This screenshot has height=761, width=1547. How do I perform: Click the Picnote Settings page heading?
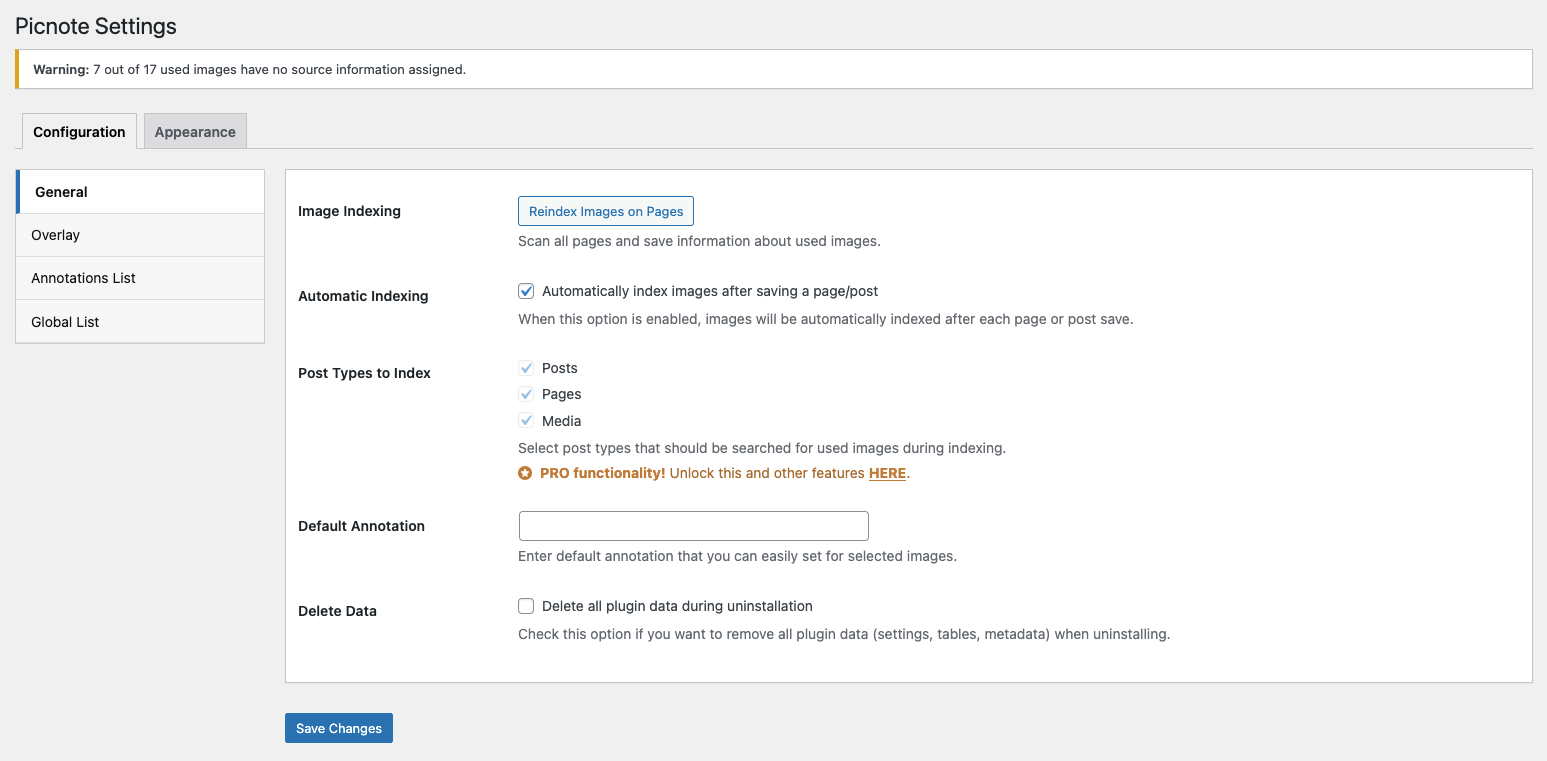pyautogui.click(x=95, y=26)
